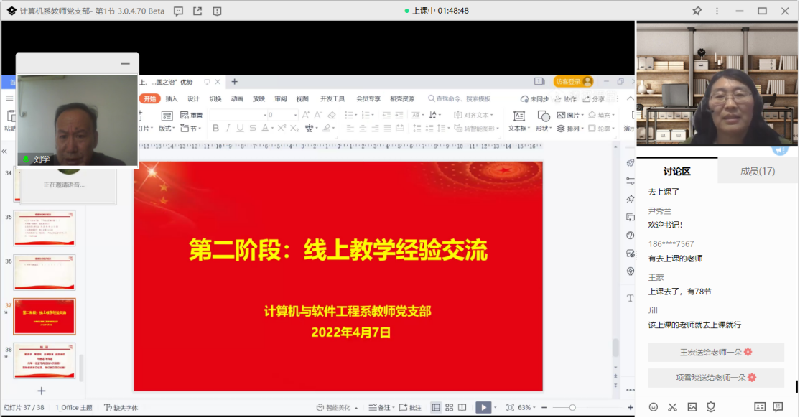
Task: Click the emoji icon in chat toolbar
Action: pyautogui.click(x=653, y=406)
